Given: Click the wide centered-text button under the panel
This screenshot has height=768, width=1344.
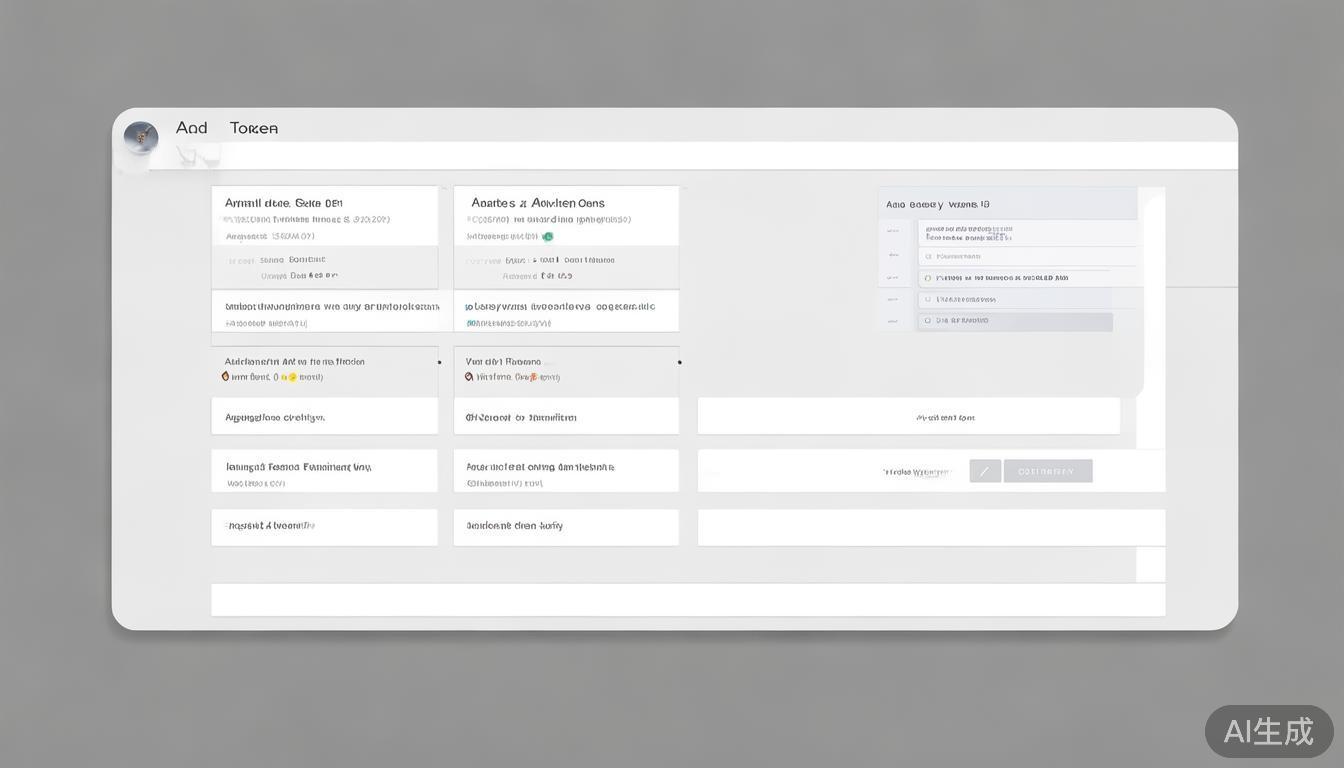Looking at the screenshot, I should pyautogui.click(x=908, y=417).
